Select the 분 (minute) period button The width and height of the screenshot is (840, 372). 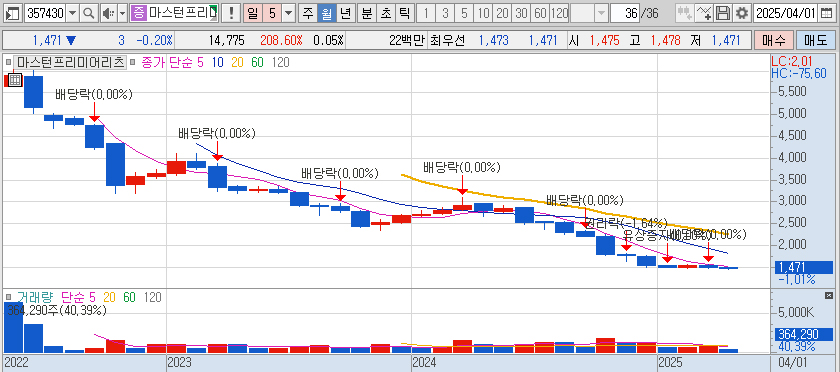(367, 13)
